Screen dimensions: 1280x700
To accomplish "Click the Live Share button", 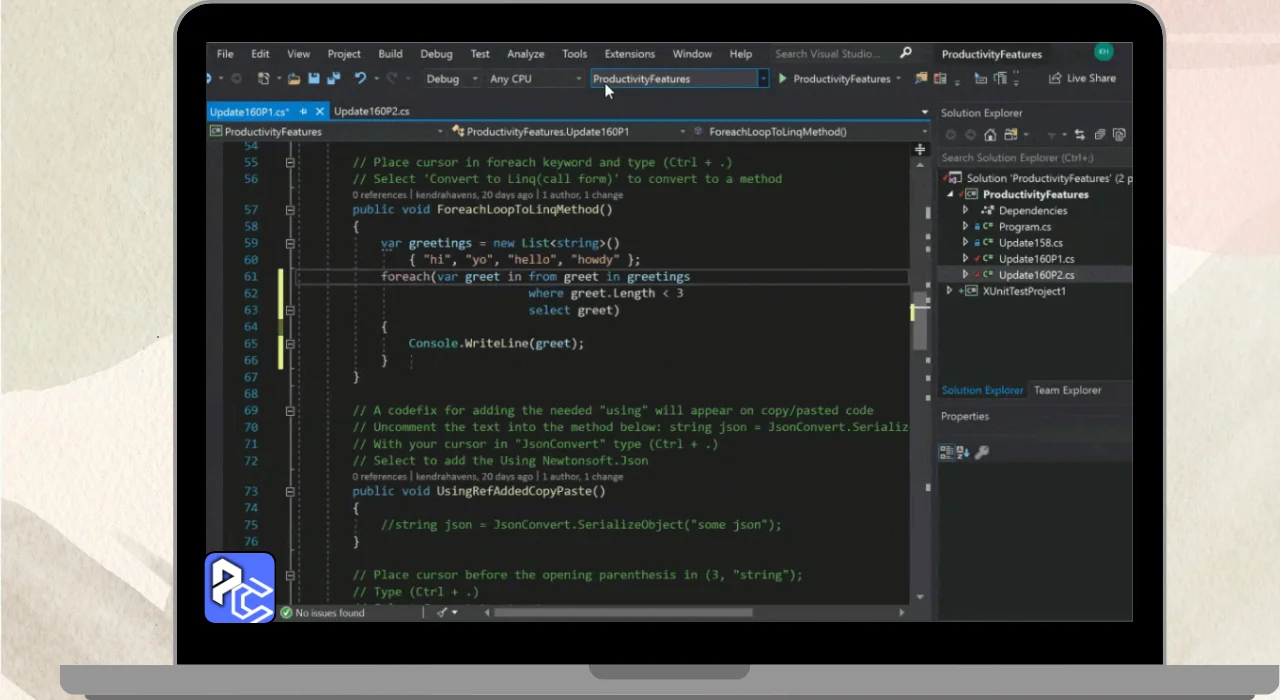I will pyautogui.click(x=1082, y=79).
